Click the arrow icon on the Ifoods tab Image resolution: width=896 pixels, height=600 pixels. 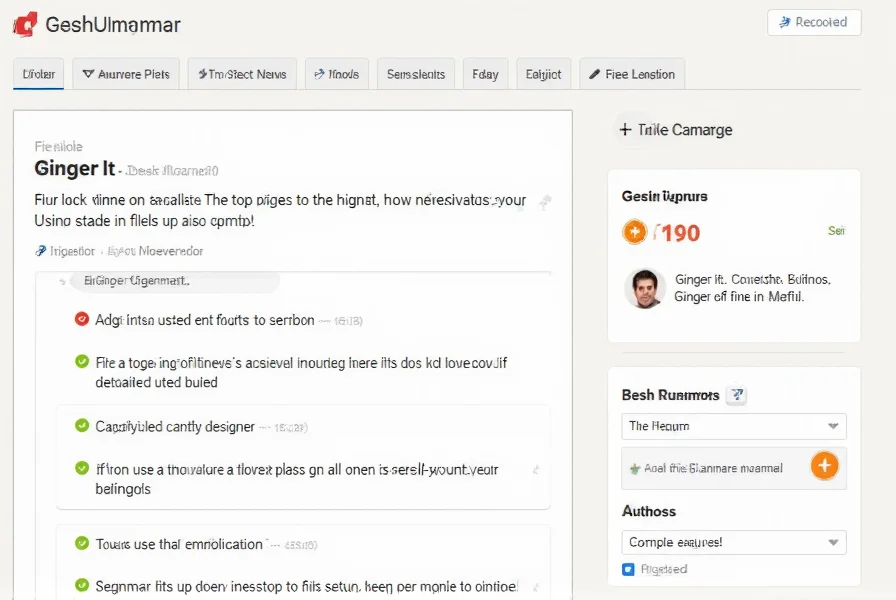317,73
